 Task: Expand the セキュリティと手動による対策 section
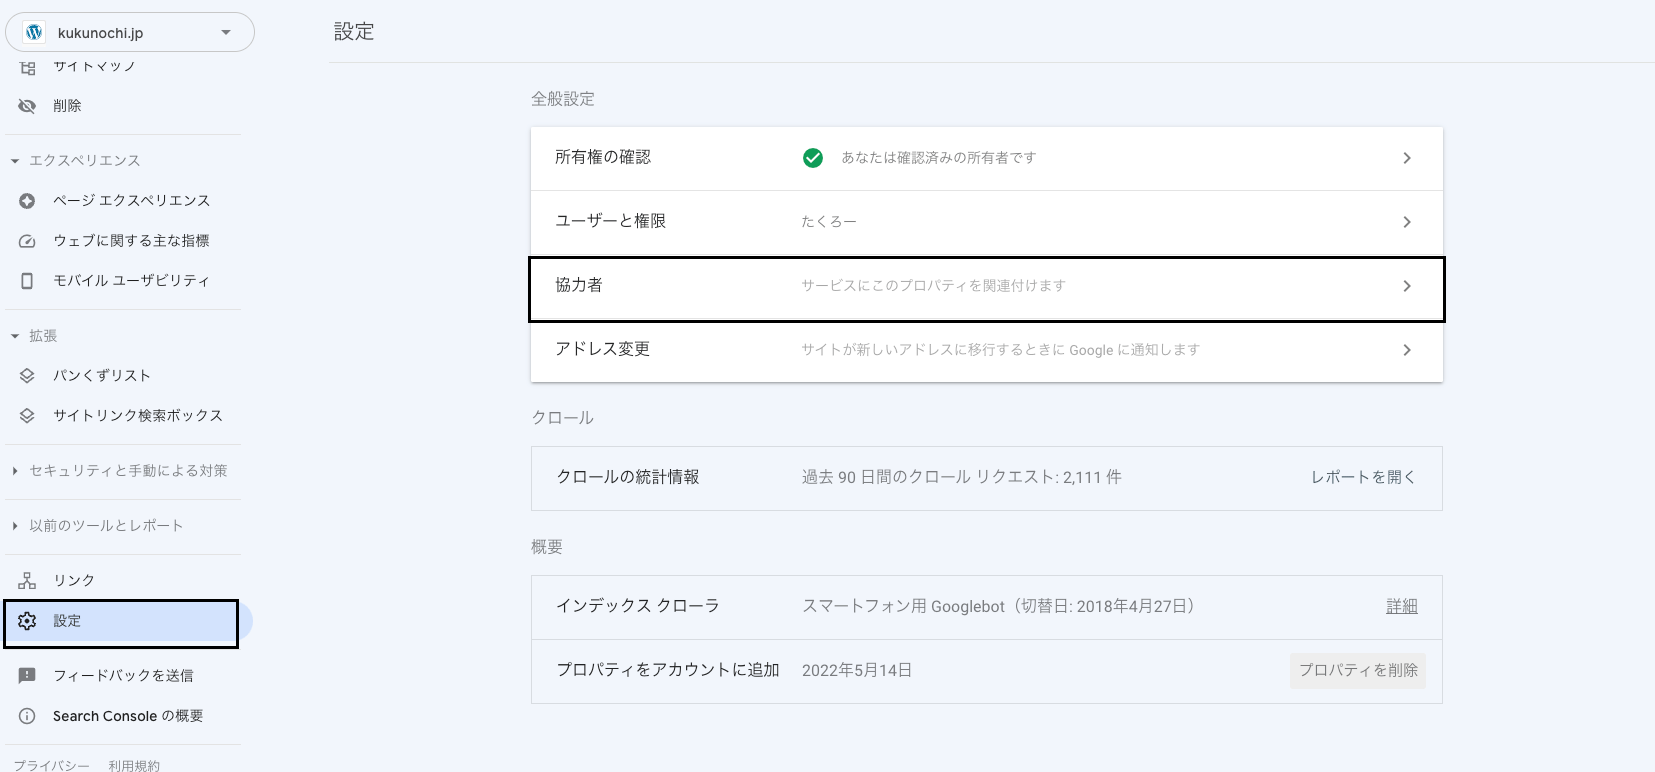click(x=15, y=471)
